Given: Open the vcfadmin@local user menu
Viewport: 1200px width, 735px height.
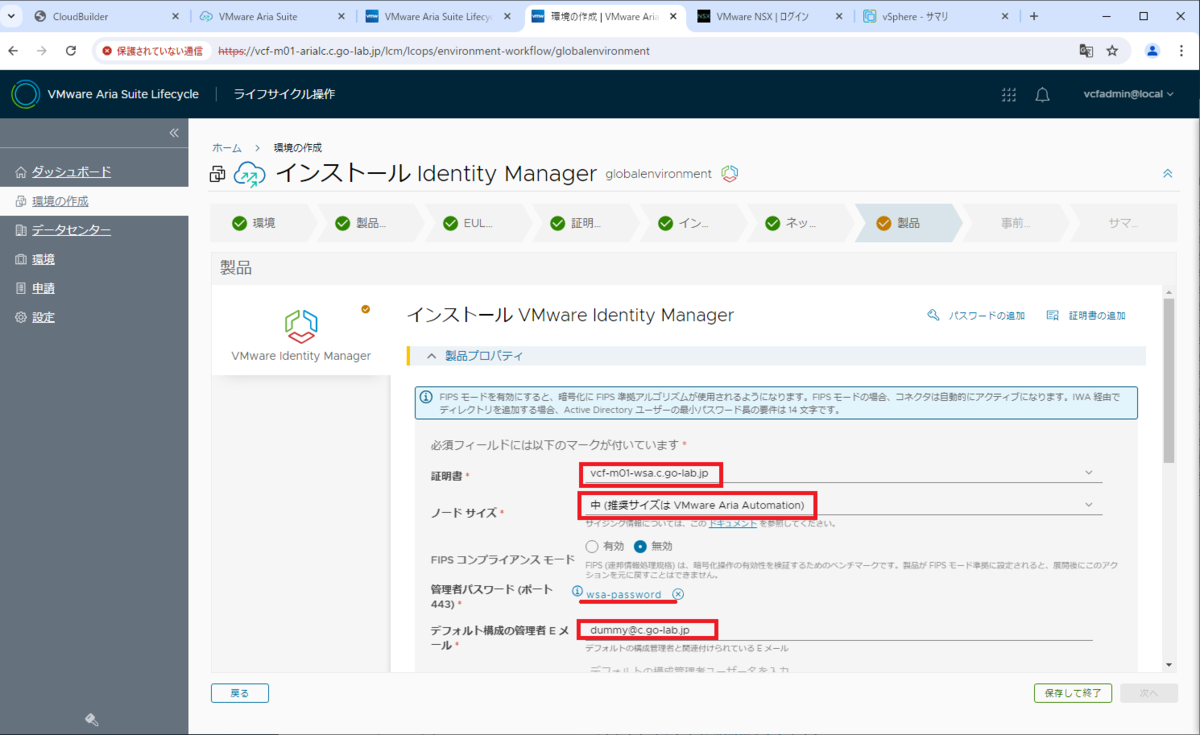Looking at the screenshot, I should click(x=1129, y=94).
